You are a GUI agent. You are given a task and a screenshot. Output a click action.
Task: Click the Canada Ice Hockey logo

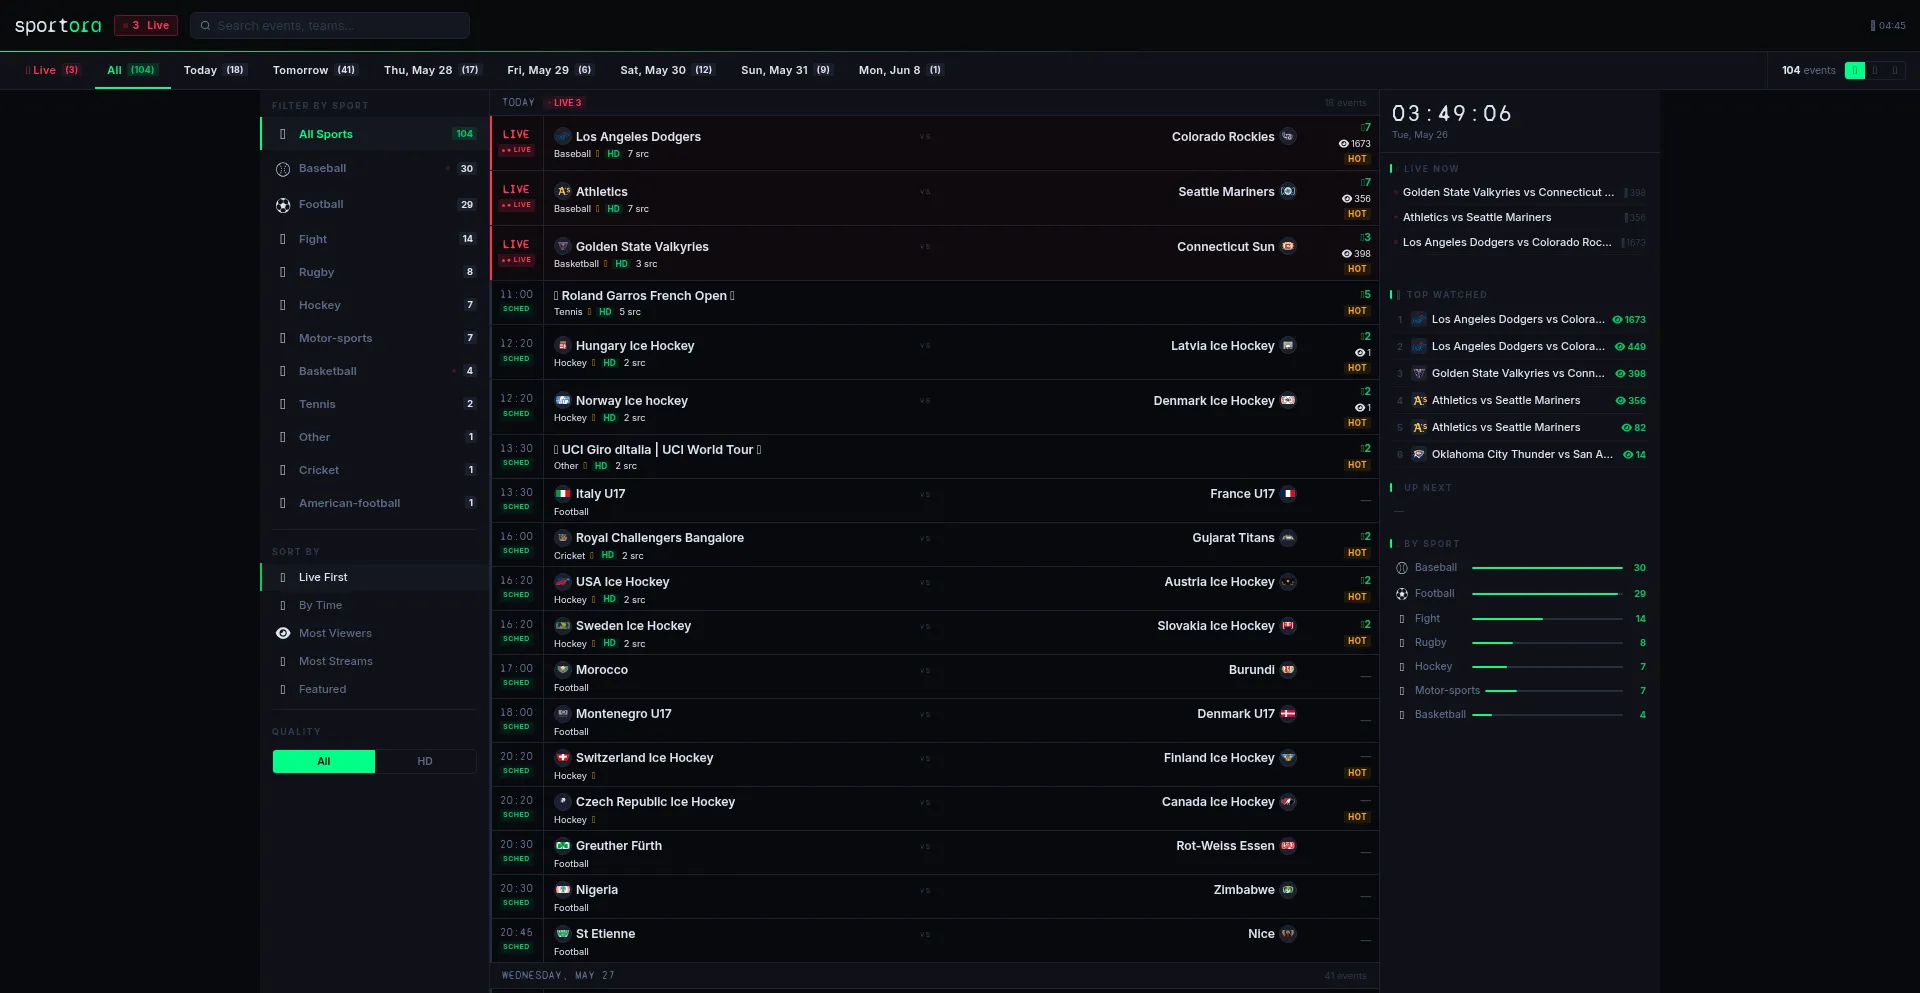tap(1288, 801)
